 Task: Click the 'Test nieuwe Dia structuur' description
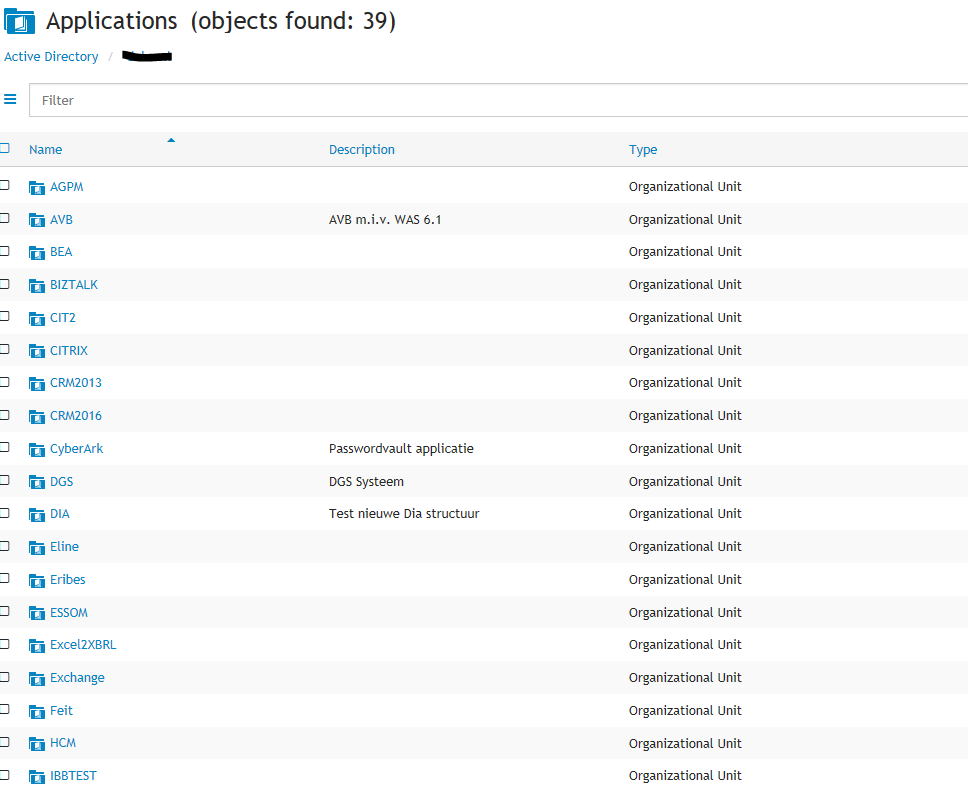pyautogui.click(x=404, y=514)
